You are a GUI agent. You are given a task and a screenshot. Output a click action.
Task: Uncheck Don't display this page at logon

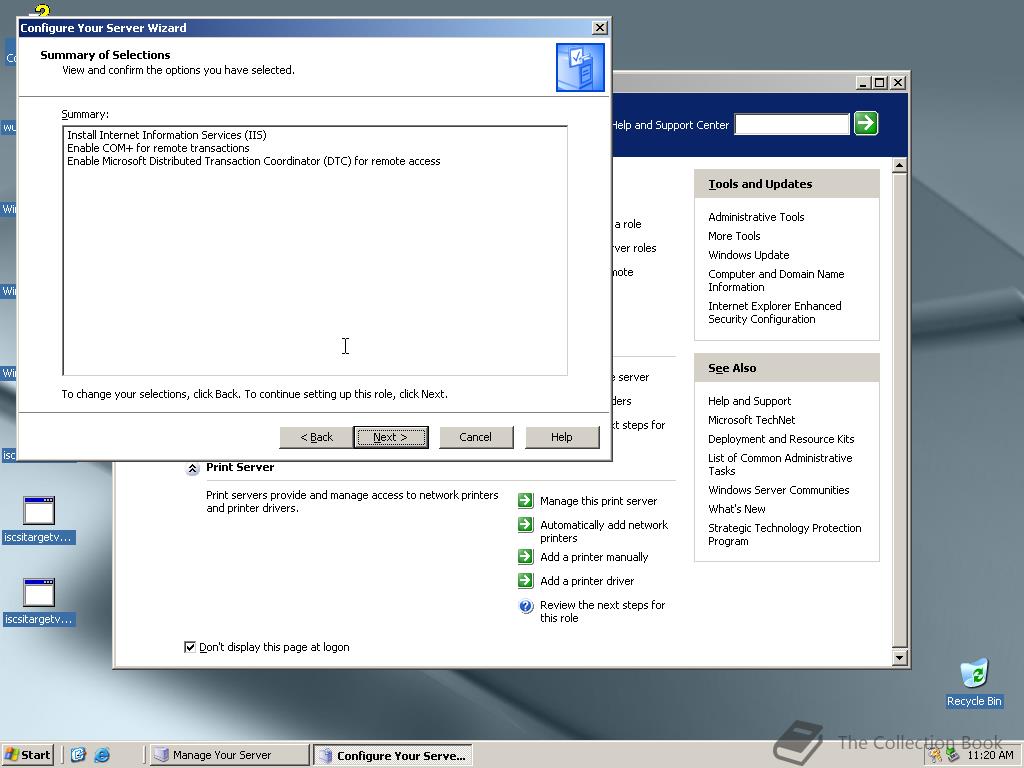(x=190, y=647)
